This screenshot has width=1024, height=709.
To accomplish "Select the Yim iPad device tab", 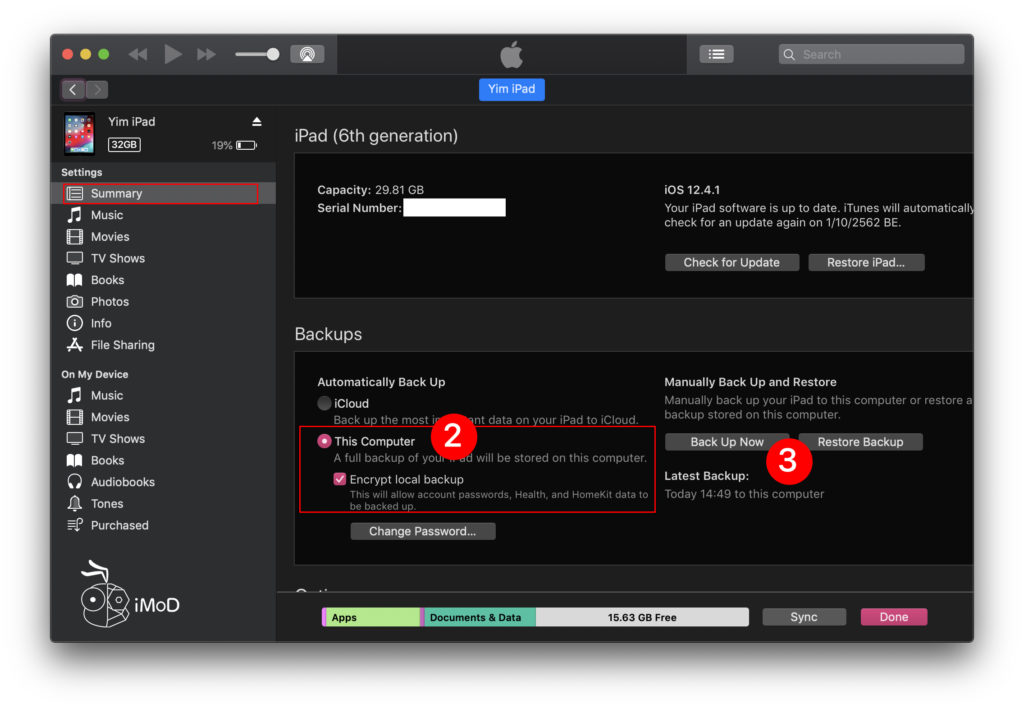I will click(511, 89).
